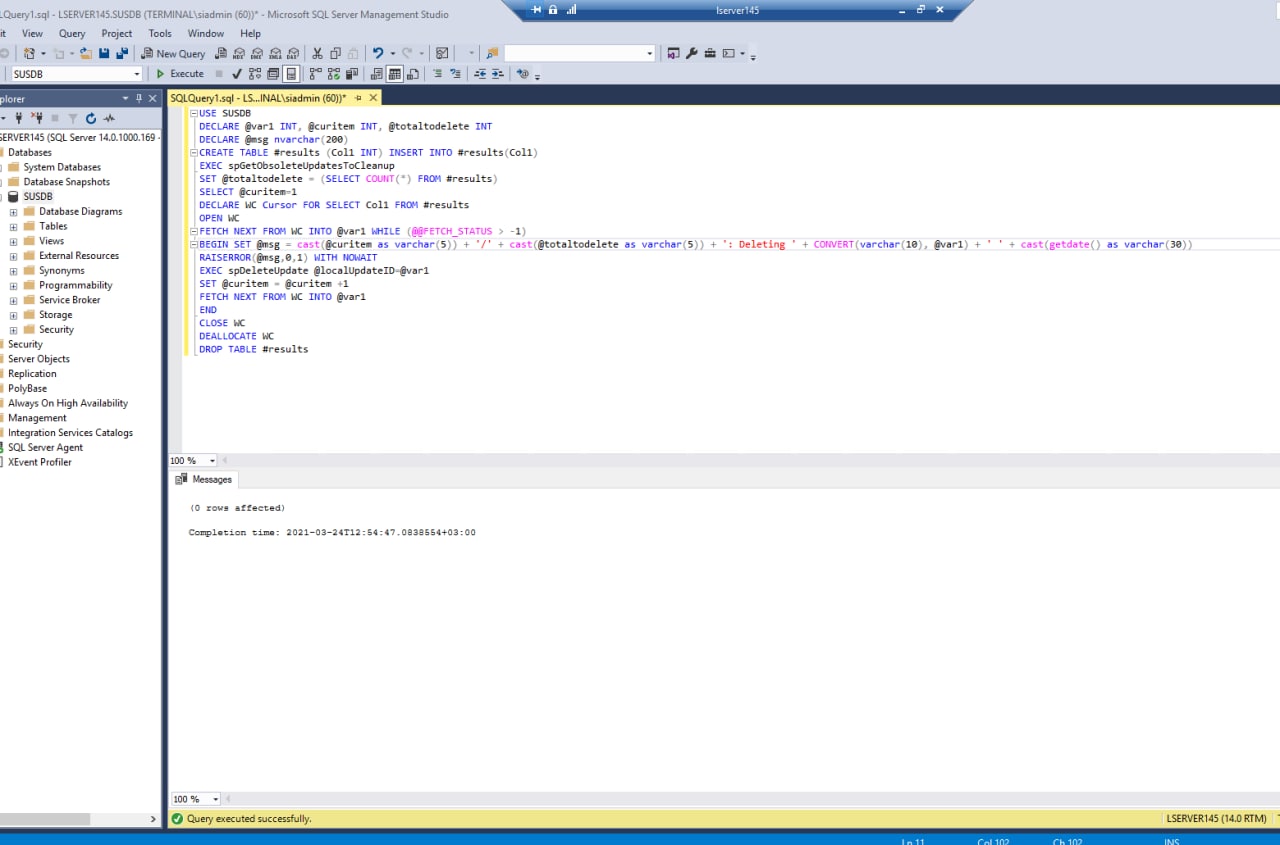
Task: Toggle auto-hide pin on Object Explorer panel
Action: click(139, 98)
